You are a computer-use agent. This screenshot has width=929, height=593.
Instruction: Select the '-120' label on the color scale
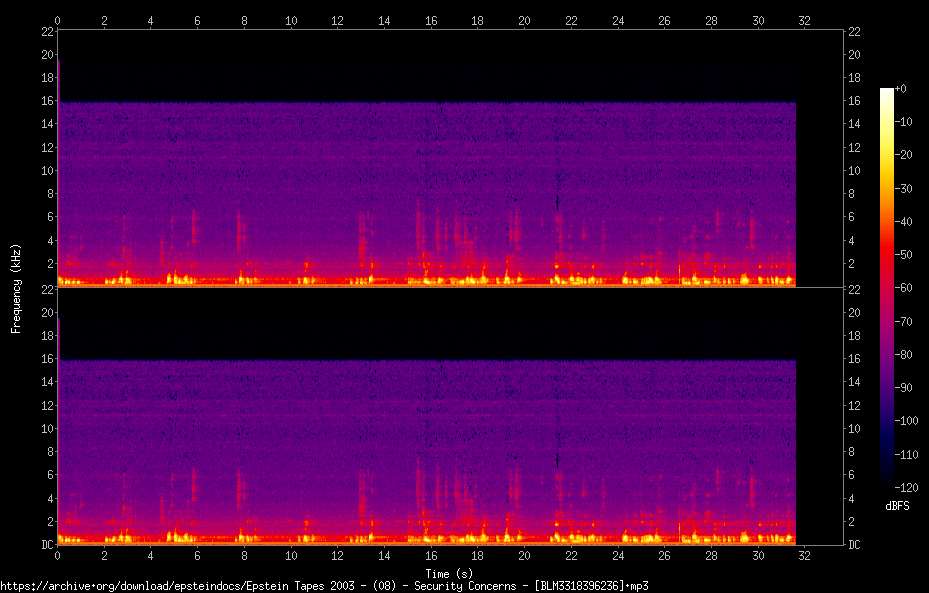coord(906,484)
